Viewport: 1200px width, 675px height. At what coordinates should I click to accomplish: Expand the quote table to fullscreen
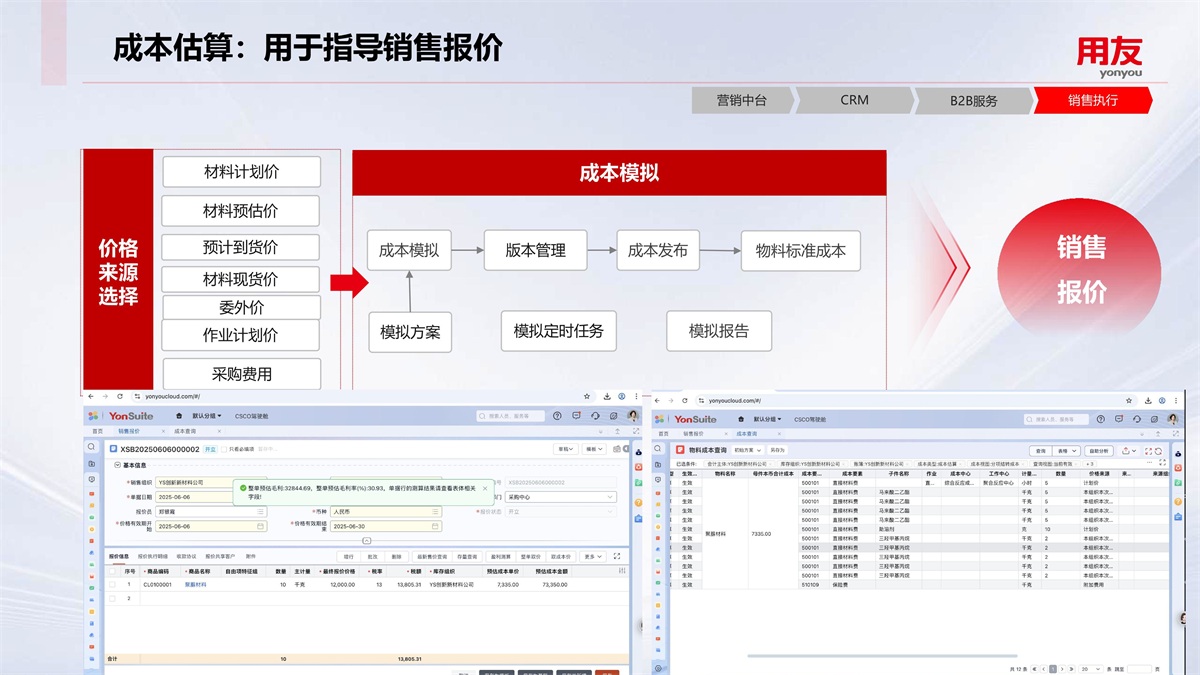617,556
